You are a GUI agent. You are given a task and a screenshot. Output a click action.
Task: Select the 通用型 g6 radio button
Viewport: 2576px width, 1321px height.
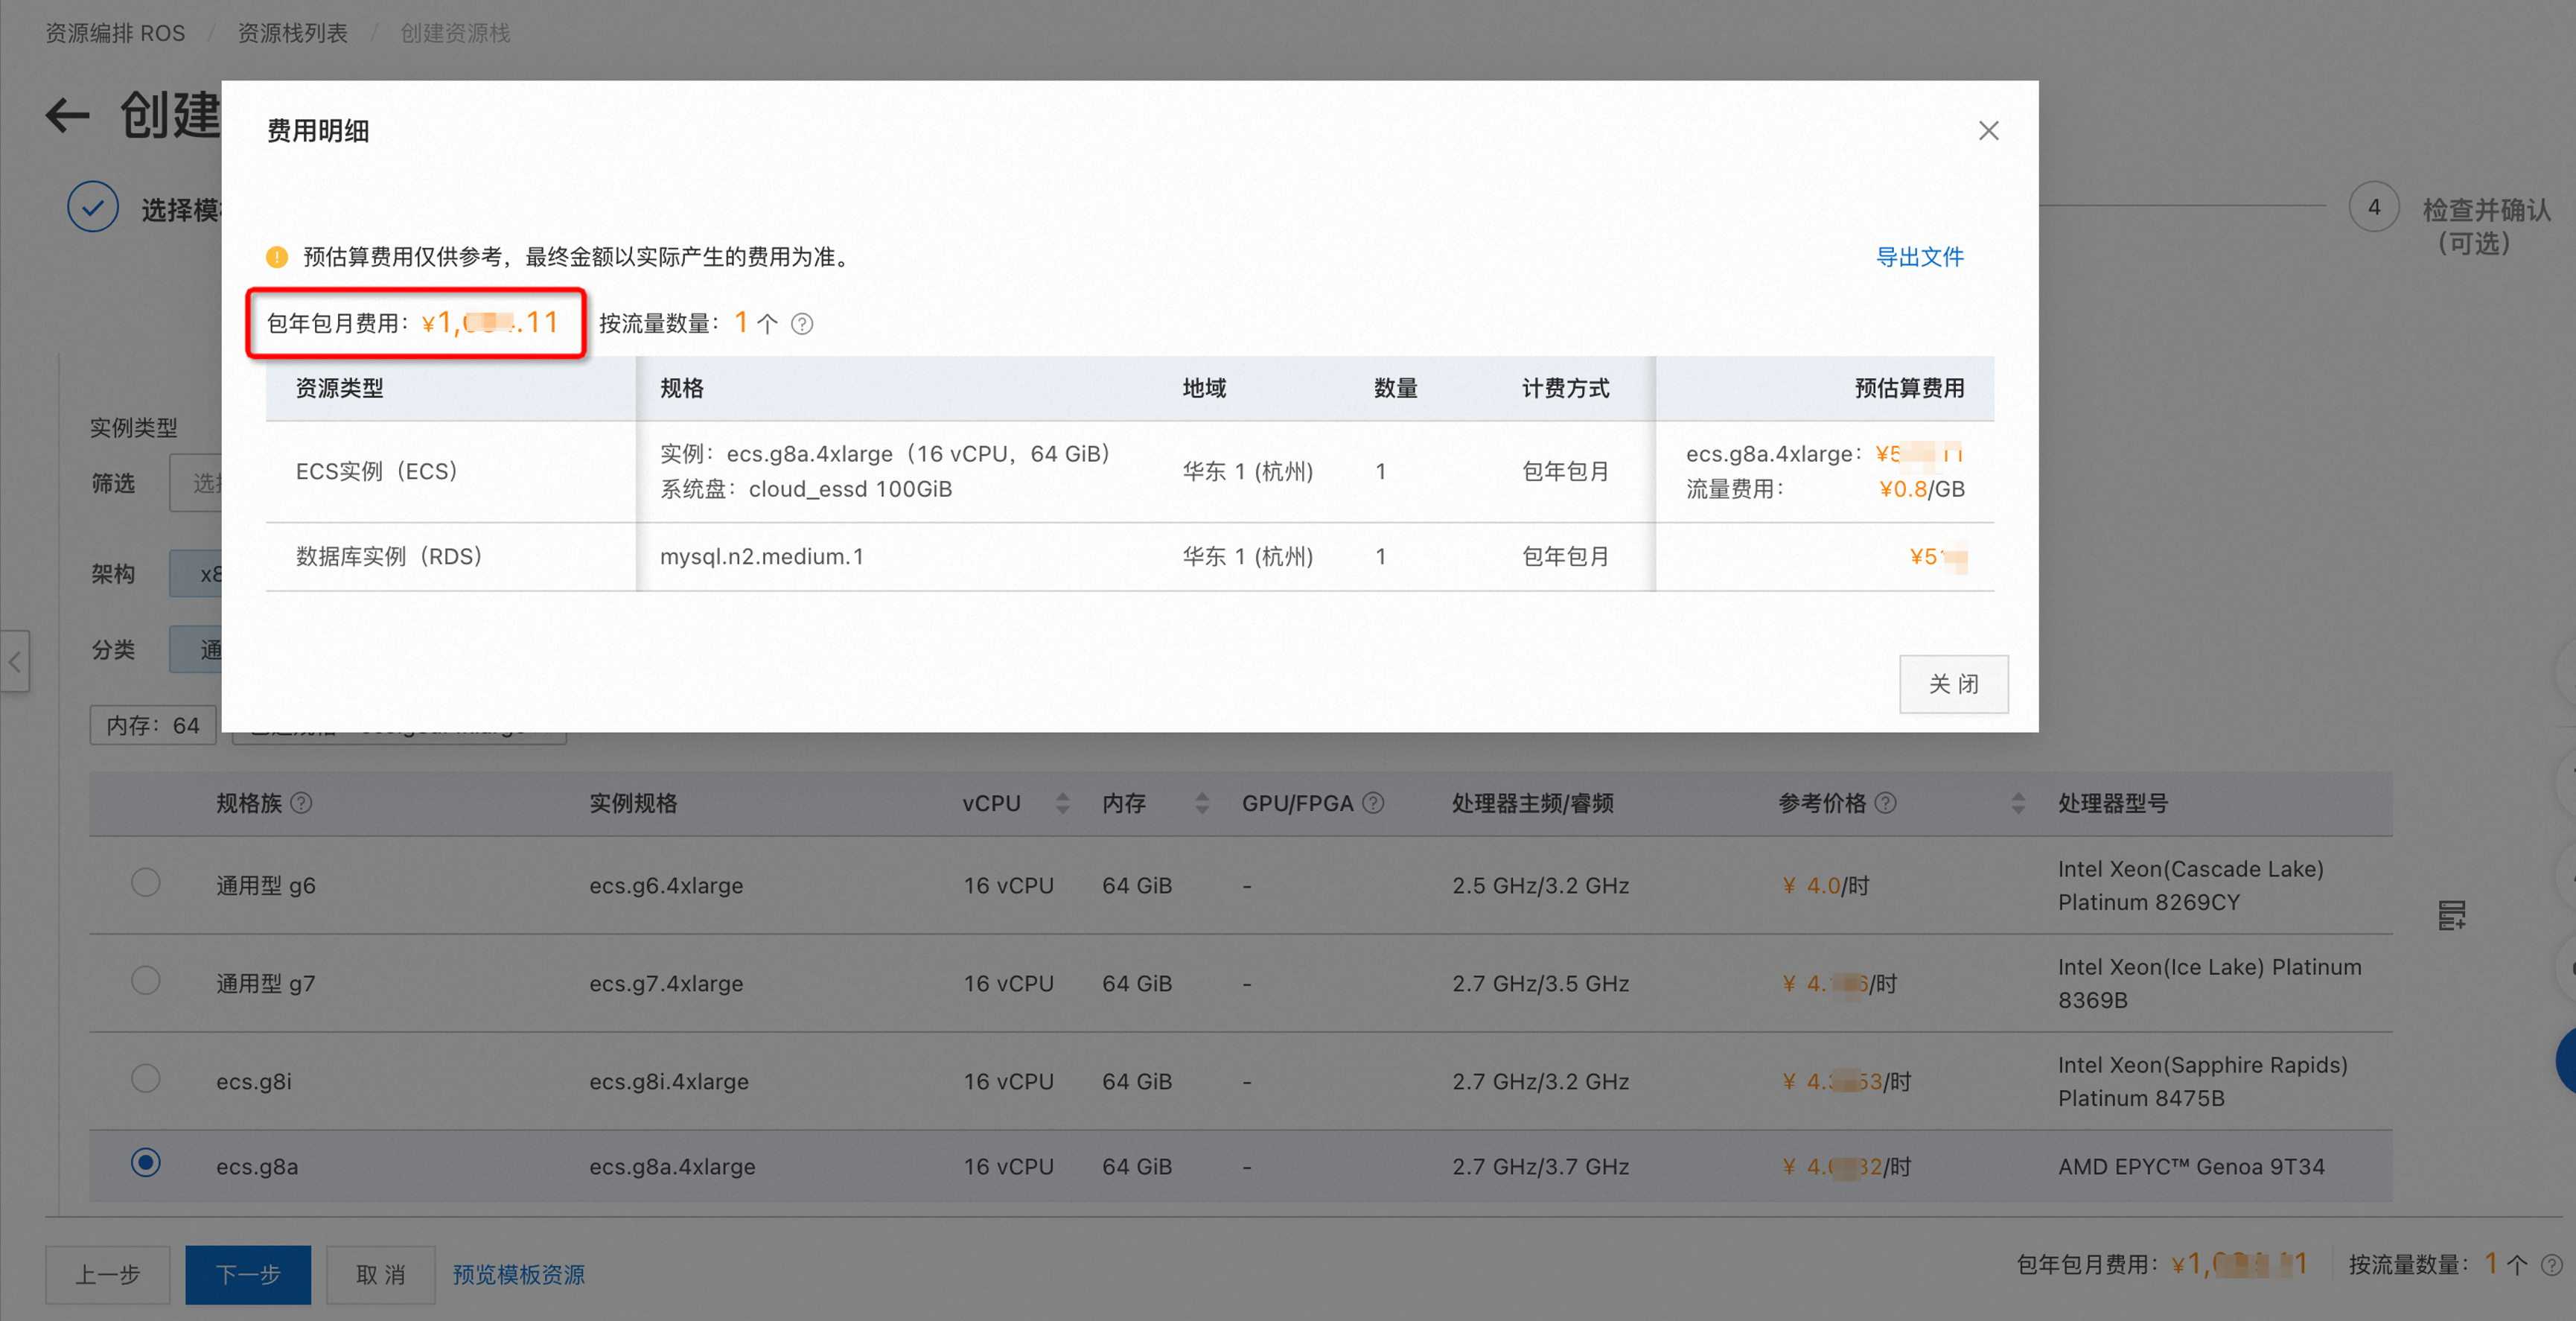(146, 883)
